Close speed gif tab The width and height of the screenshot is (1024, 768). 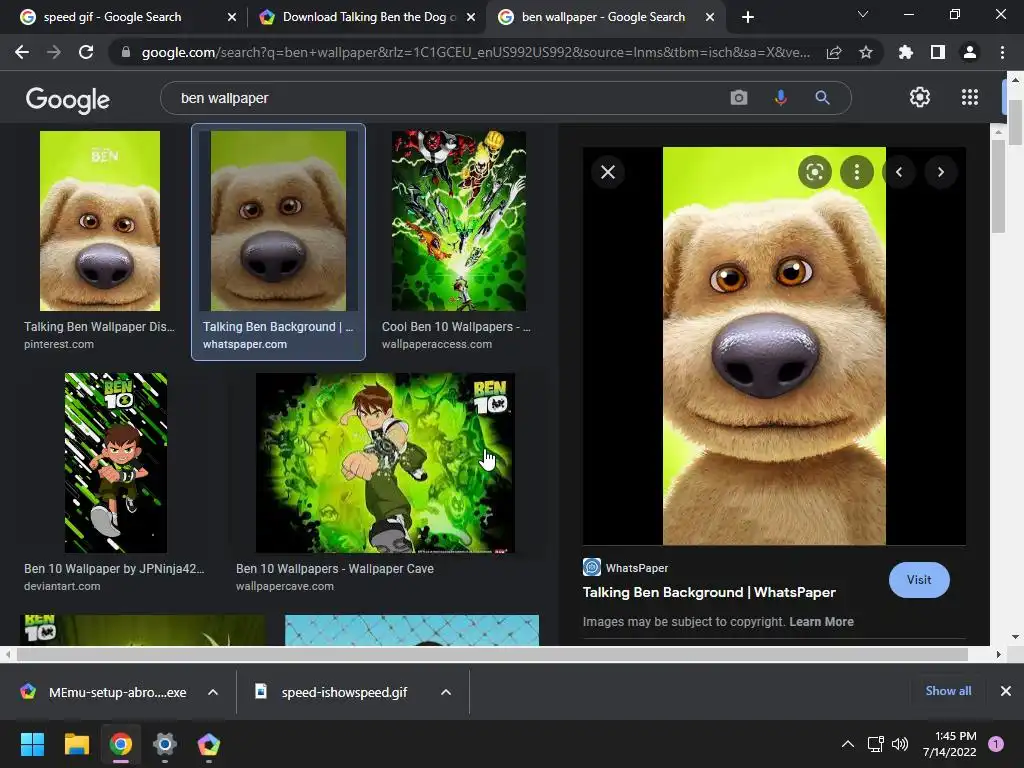pyautogui.click(x=232, y=17)
